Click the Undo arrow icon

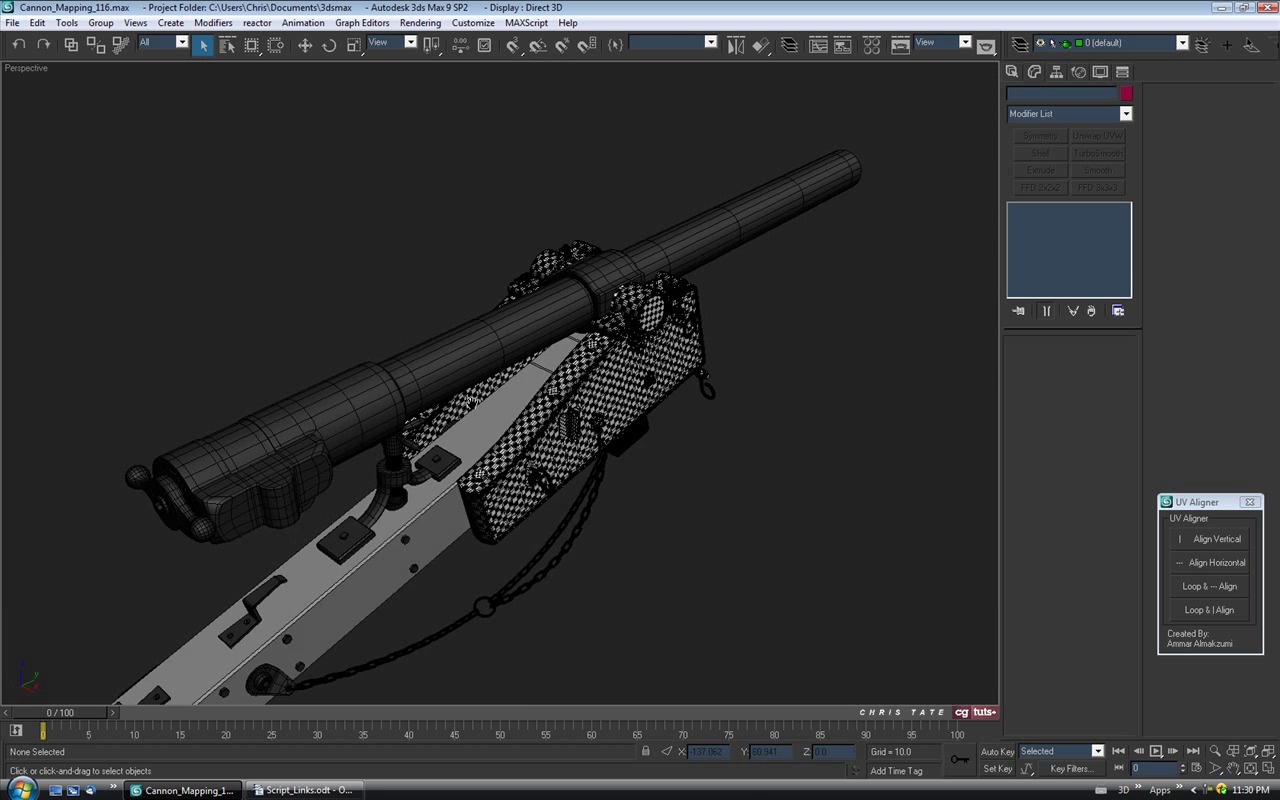[18, 44]
